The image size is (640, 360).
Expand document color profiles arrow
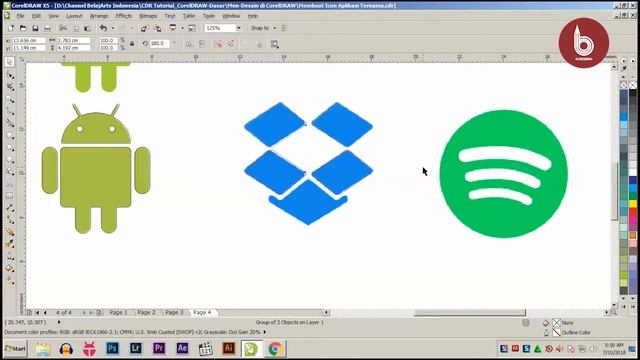tap(264, 332)
